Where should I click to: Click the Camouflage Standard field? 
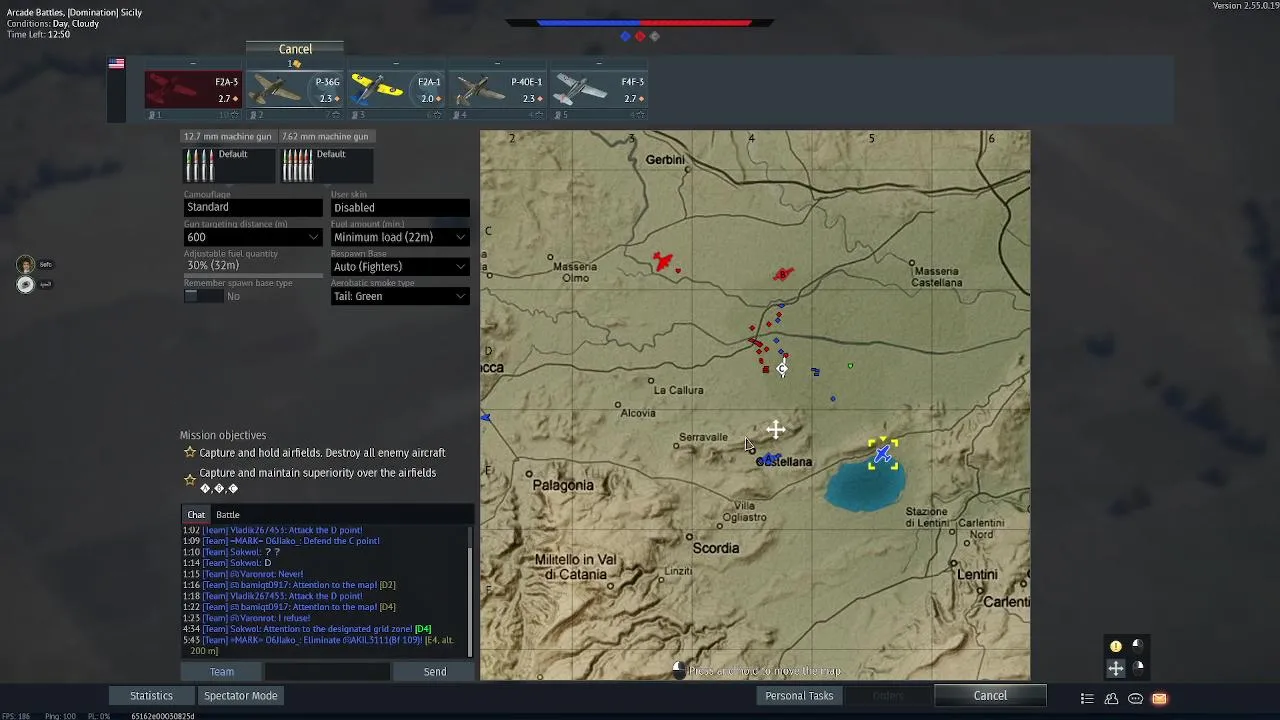pos(253,207)
